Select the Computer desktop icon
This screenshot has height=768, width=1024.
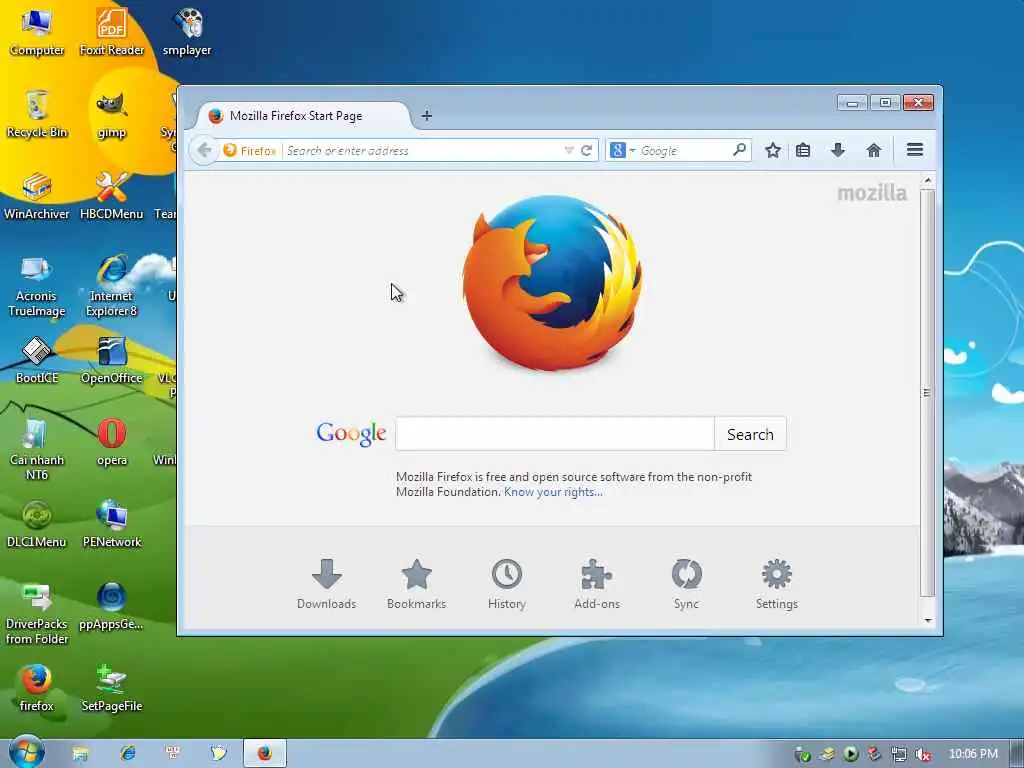click(37, 31)
